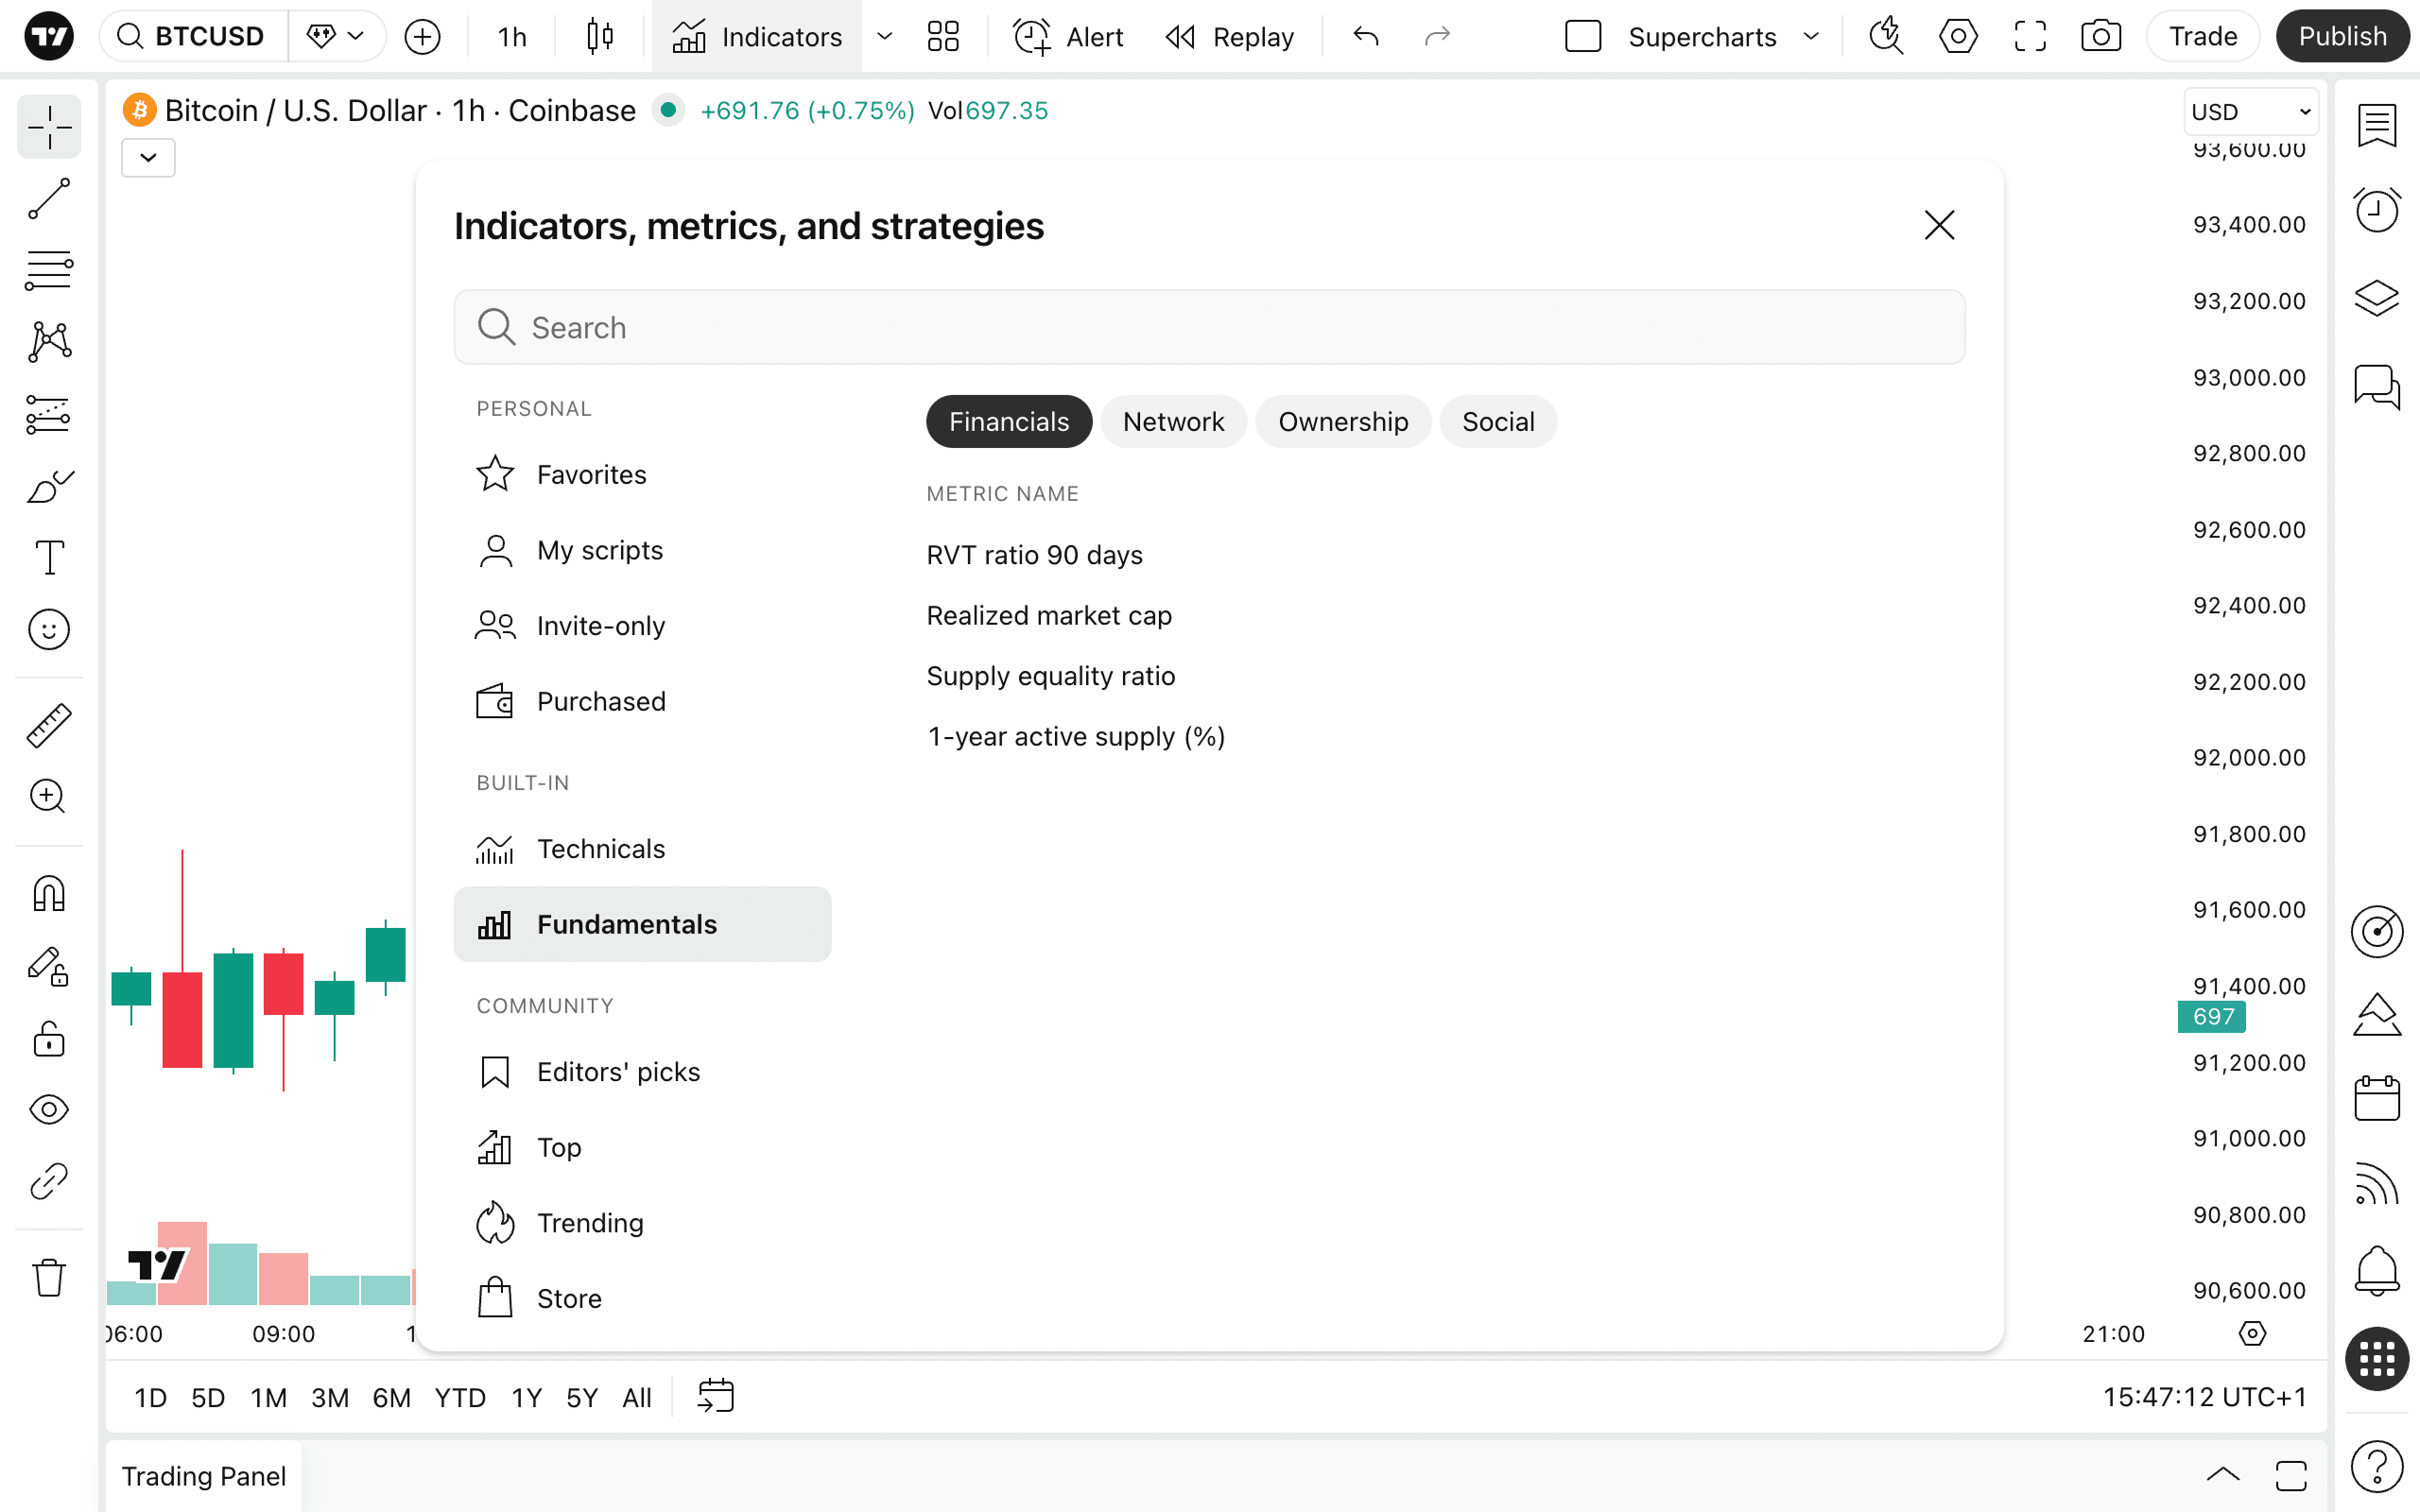Viewport: 2420px width, 1512px height.
Task: Toggle magnet mode on
Action: pos(48,894)
